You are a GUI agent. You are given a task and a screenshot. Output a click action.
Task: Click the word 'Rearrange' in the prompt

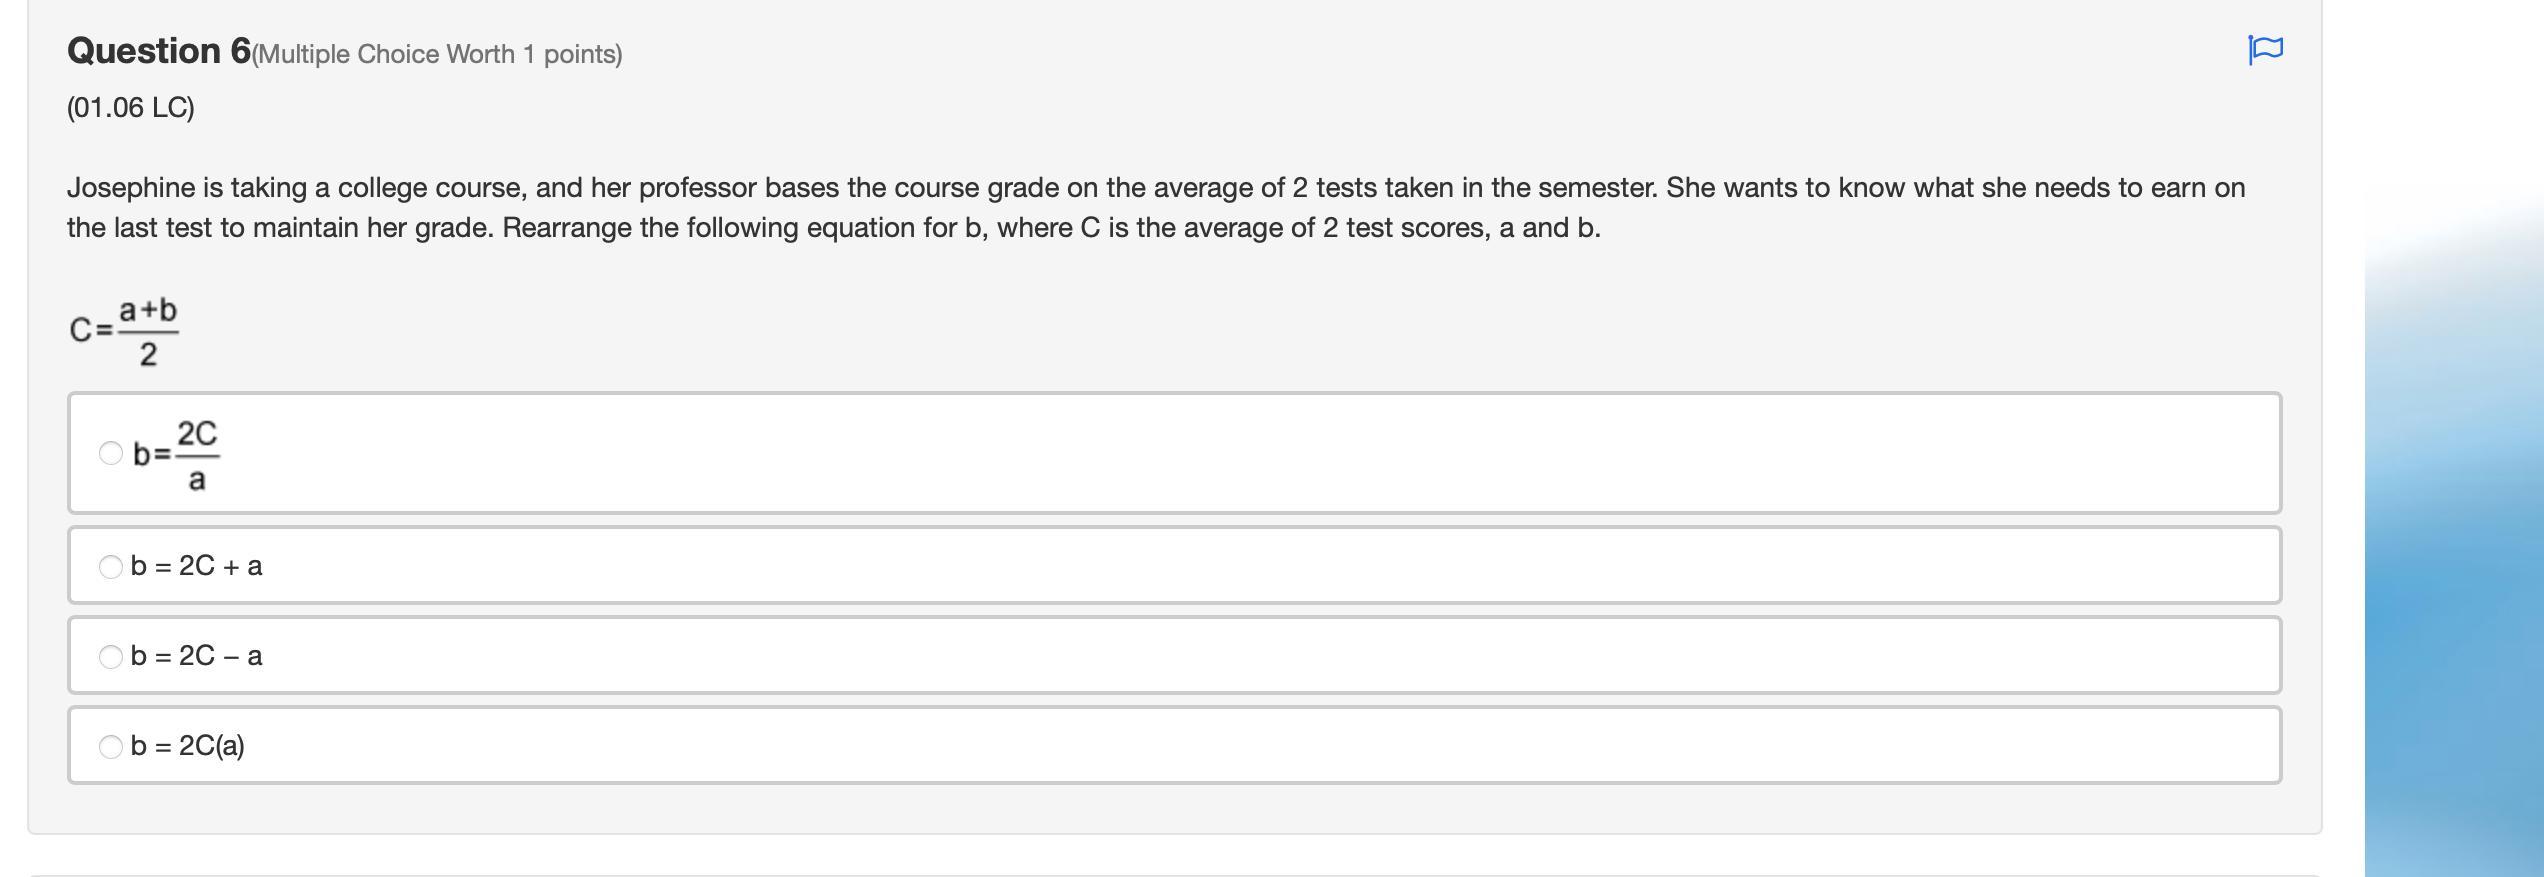566,228
